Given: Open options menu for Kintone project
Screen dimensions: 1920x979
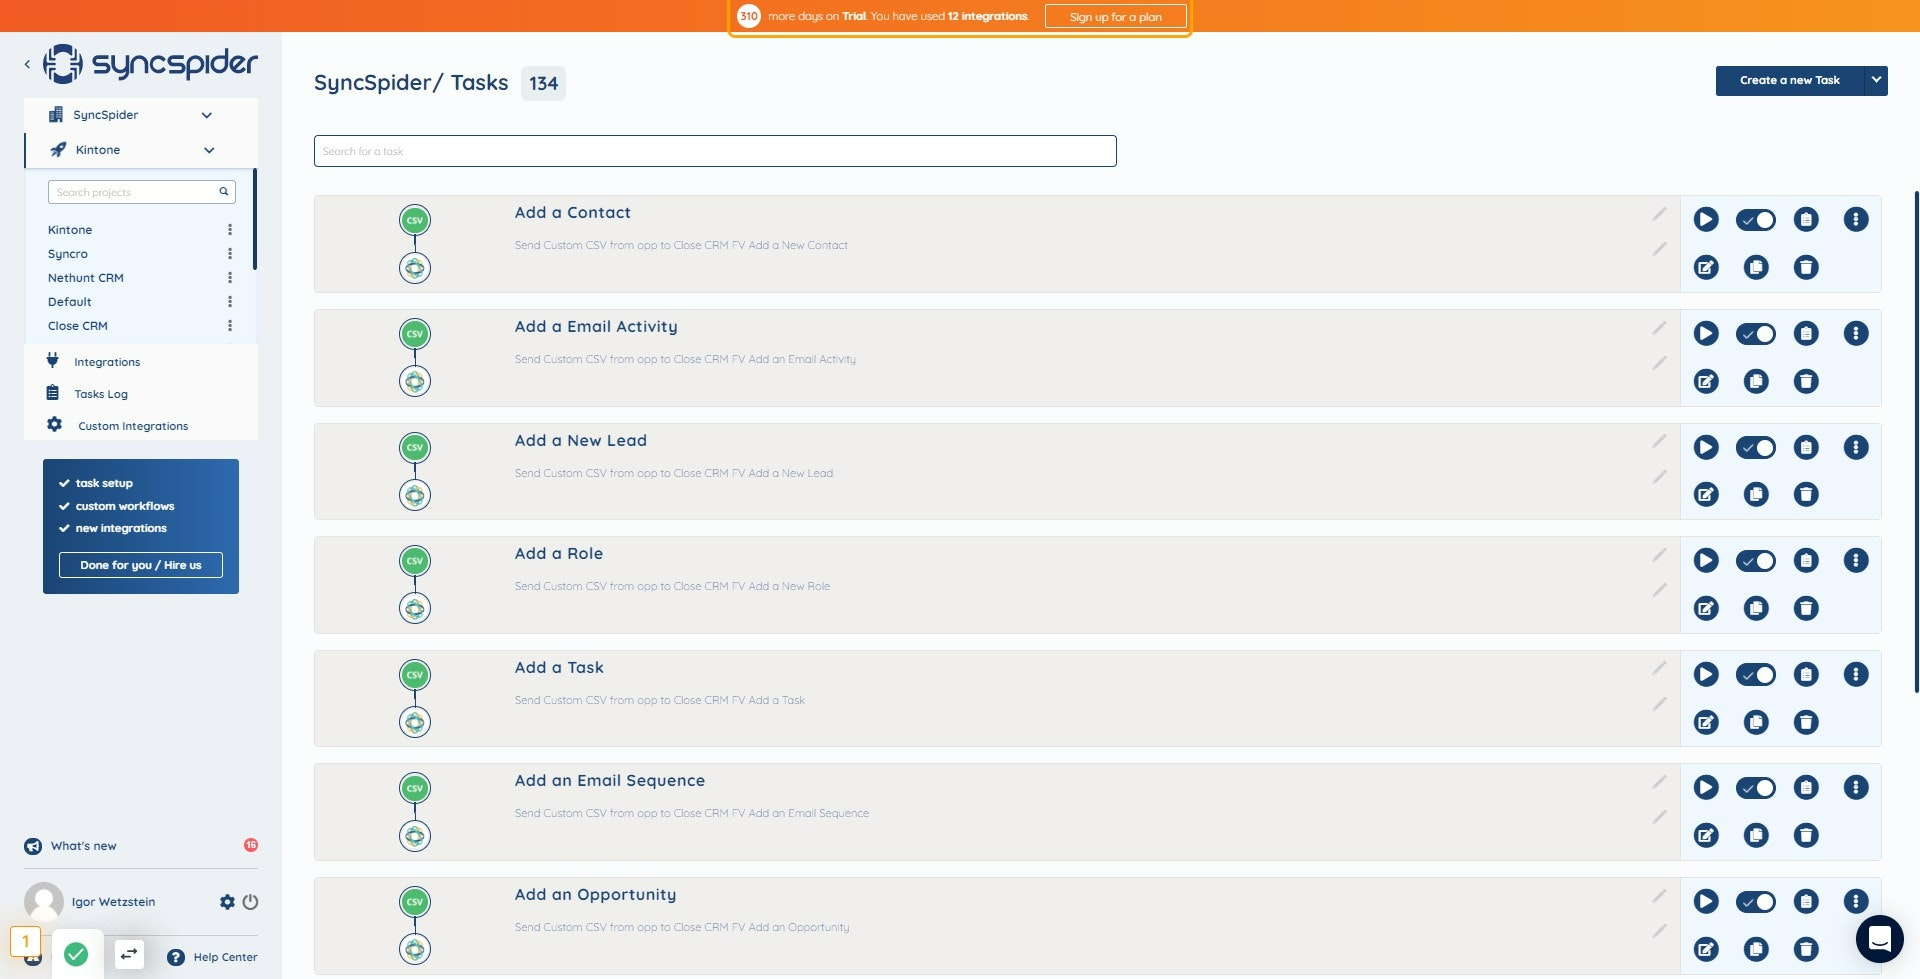Looking at the screenshot, I should 230,230.
